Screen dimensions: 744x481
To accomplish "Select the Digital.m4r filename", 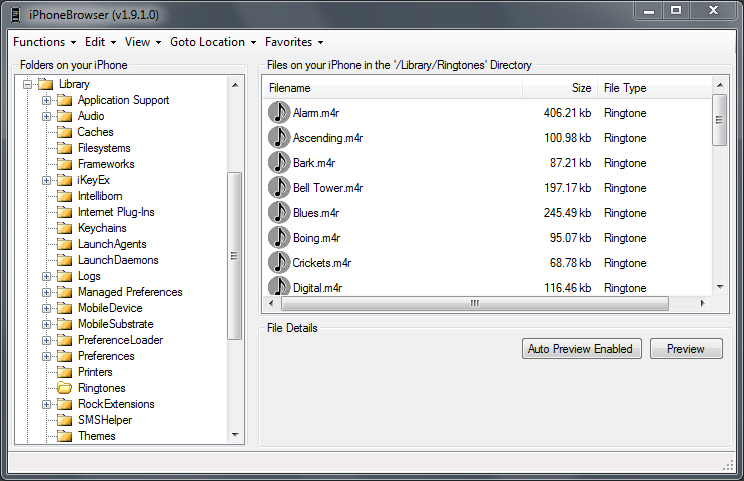I will (x=317, y=288).
